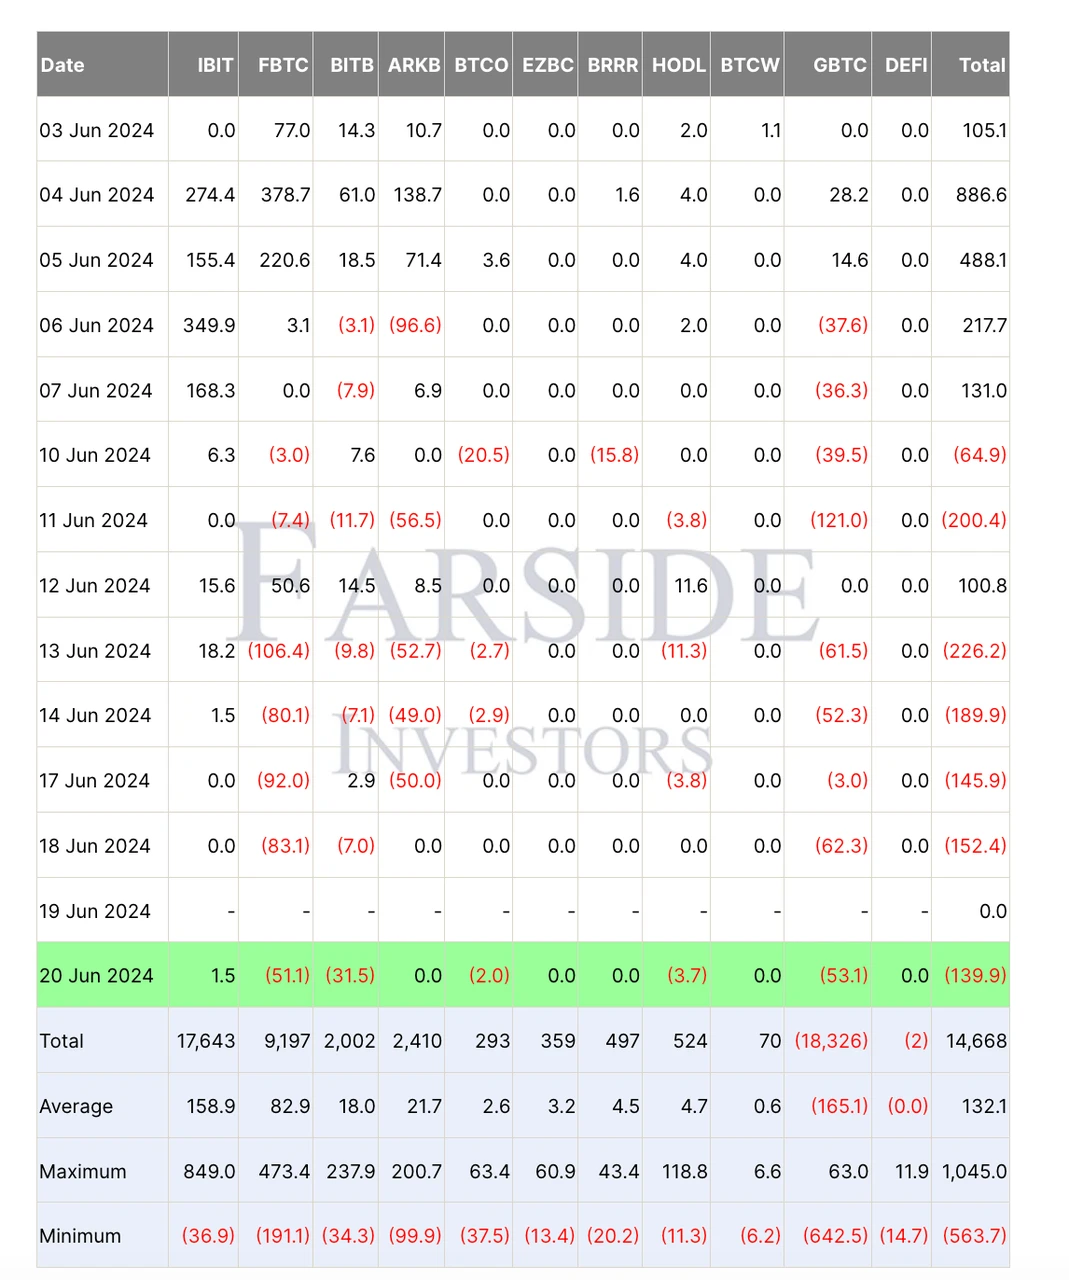Image resolution: width=1069 pixels, height=1280 pixels.
Task: Select the 14,668 grand total cell
Action: click(975, 1041)
